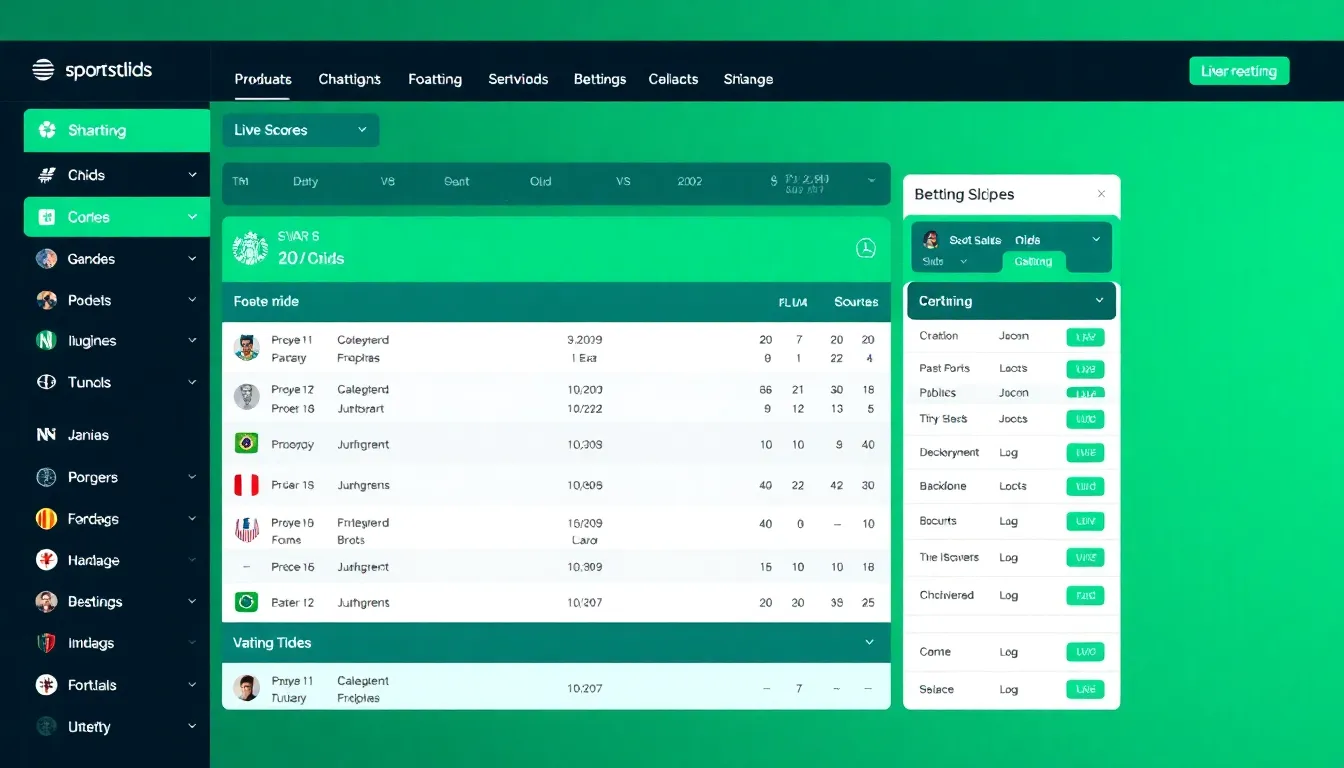The width and height of the screenshot is (1344, 768).
Task: Click the Fortials badge icon in the sidebar
Action: pos(46,685)
